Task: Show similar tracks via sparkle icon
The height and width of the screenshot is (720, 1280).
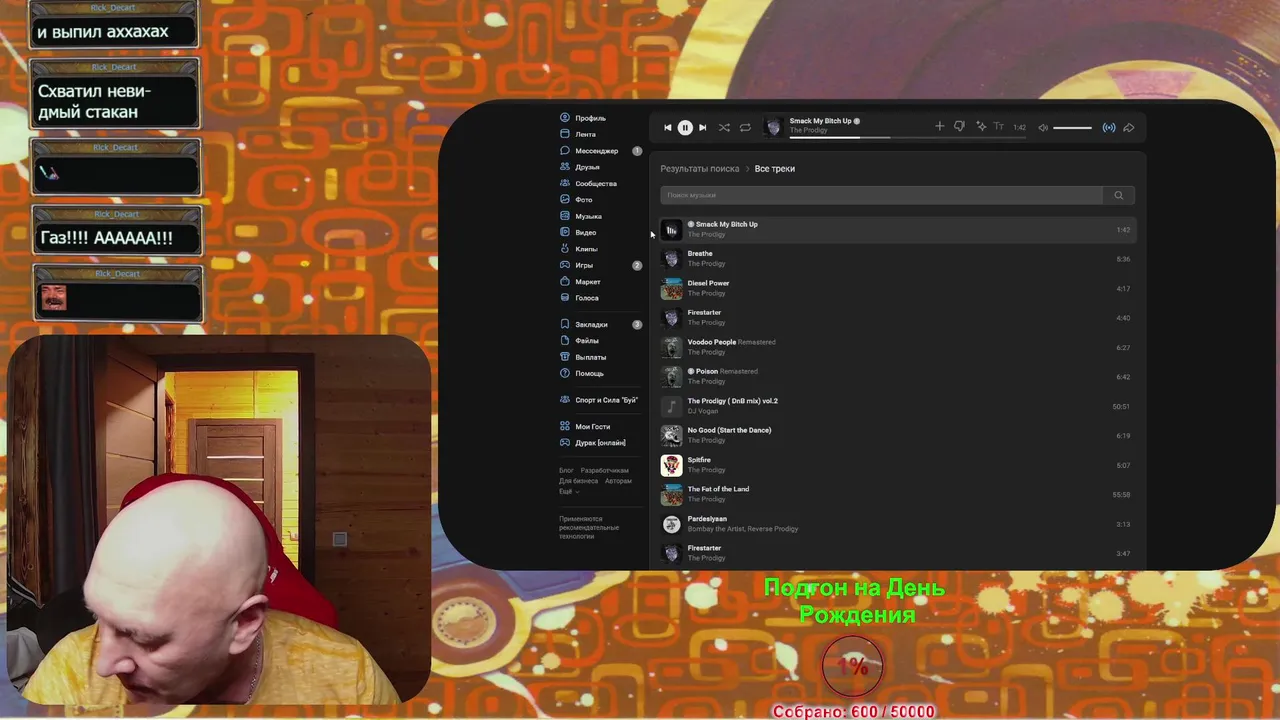Action: click(x=981, y=126)
